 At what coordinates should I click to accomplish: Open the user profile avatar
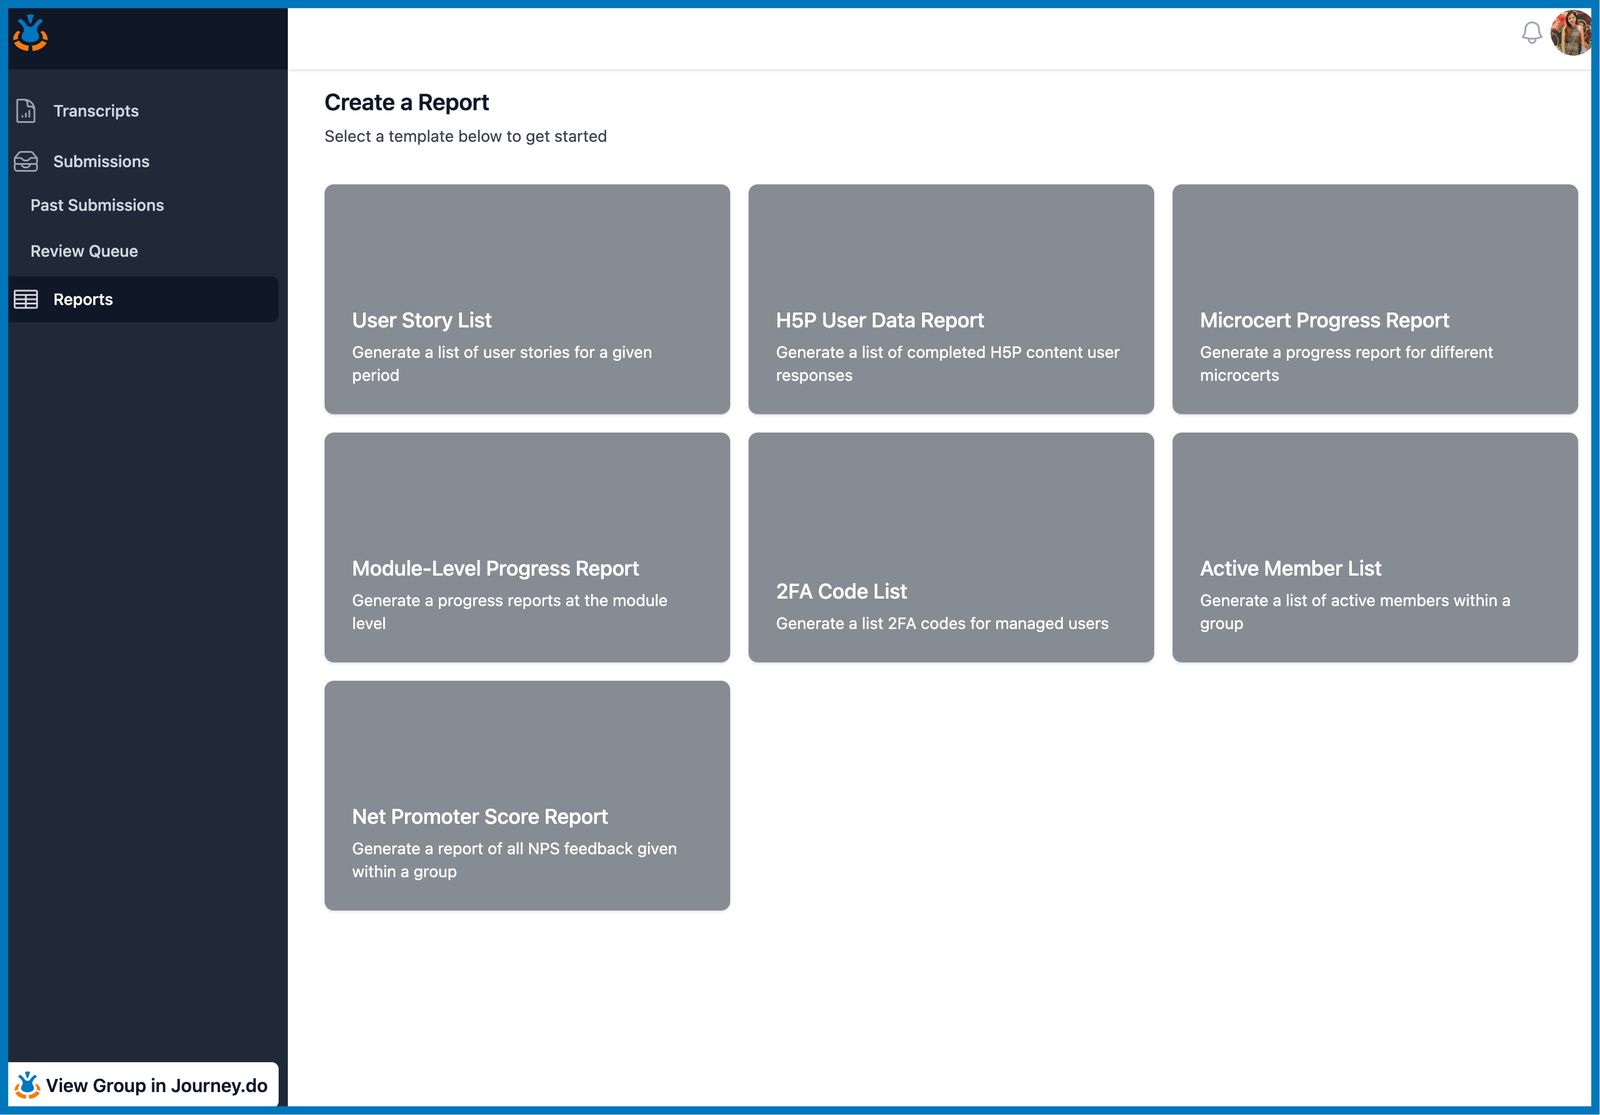click(1571, 33)
